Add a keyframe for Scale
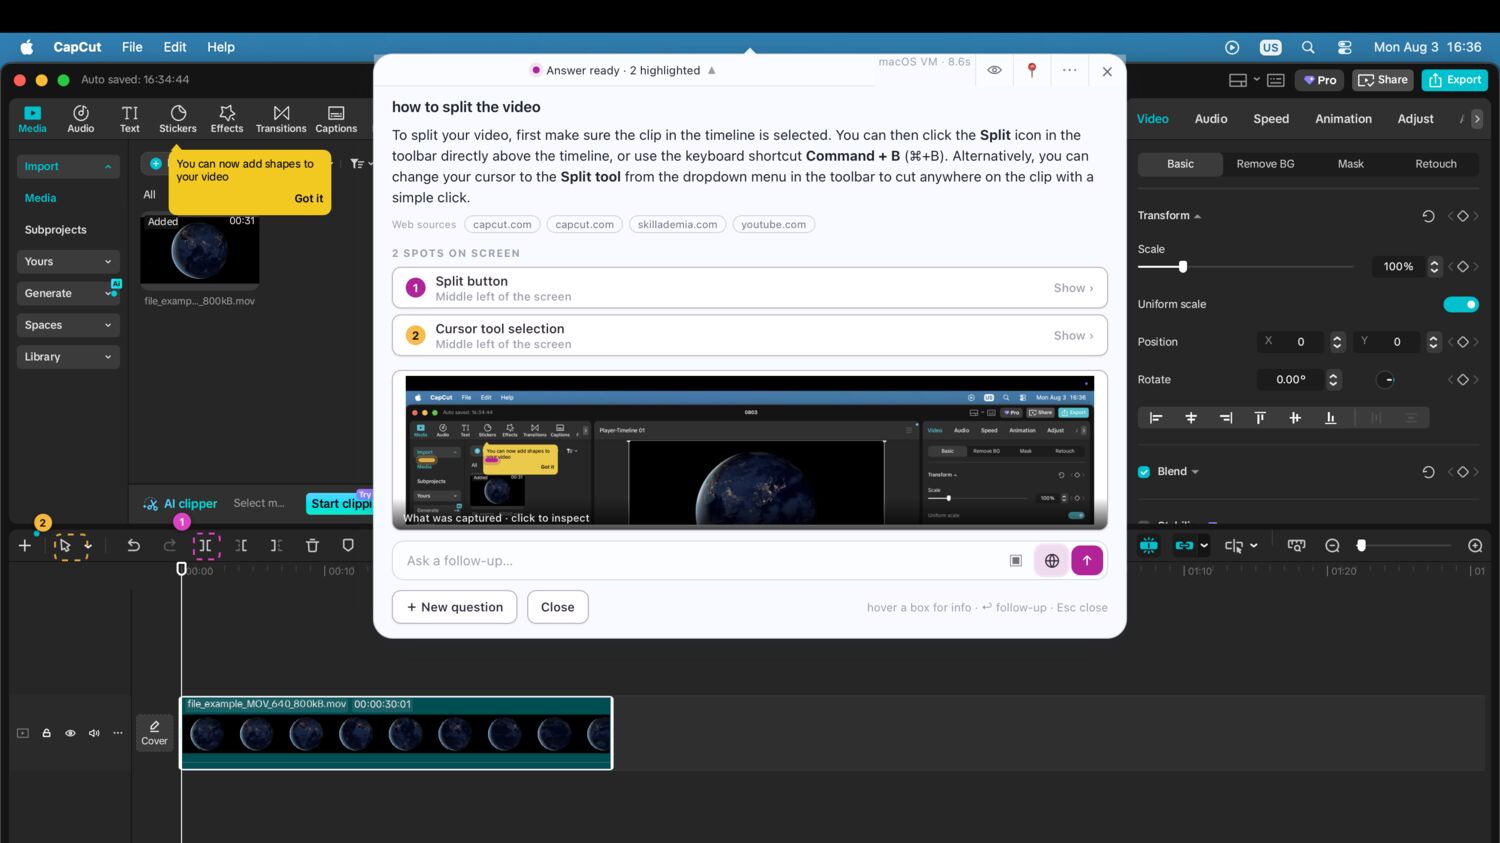The image size is (1500, 843). pyautogui.click(x=1463, y=267)
